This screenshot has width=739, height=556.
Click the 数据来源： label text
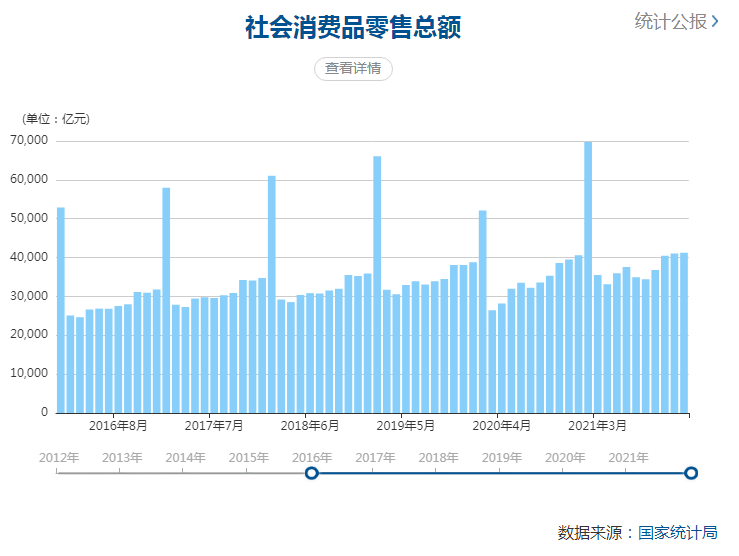(597, 533)
